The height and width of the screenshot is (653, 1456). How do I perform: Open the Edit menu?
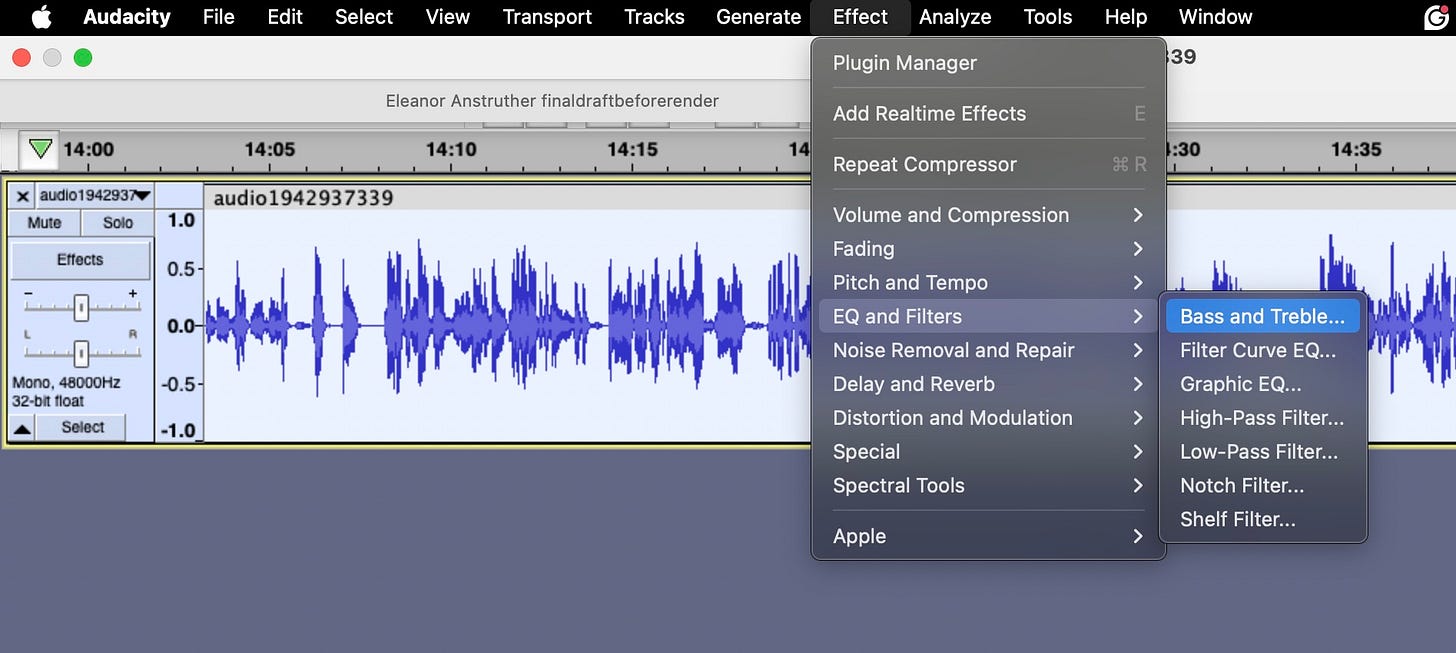(x=285, y=17)
